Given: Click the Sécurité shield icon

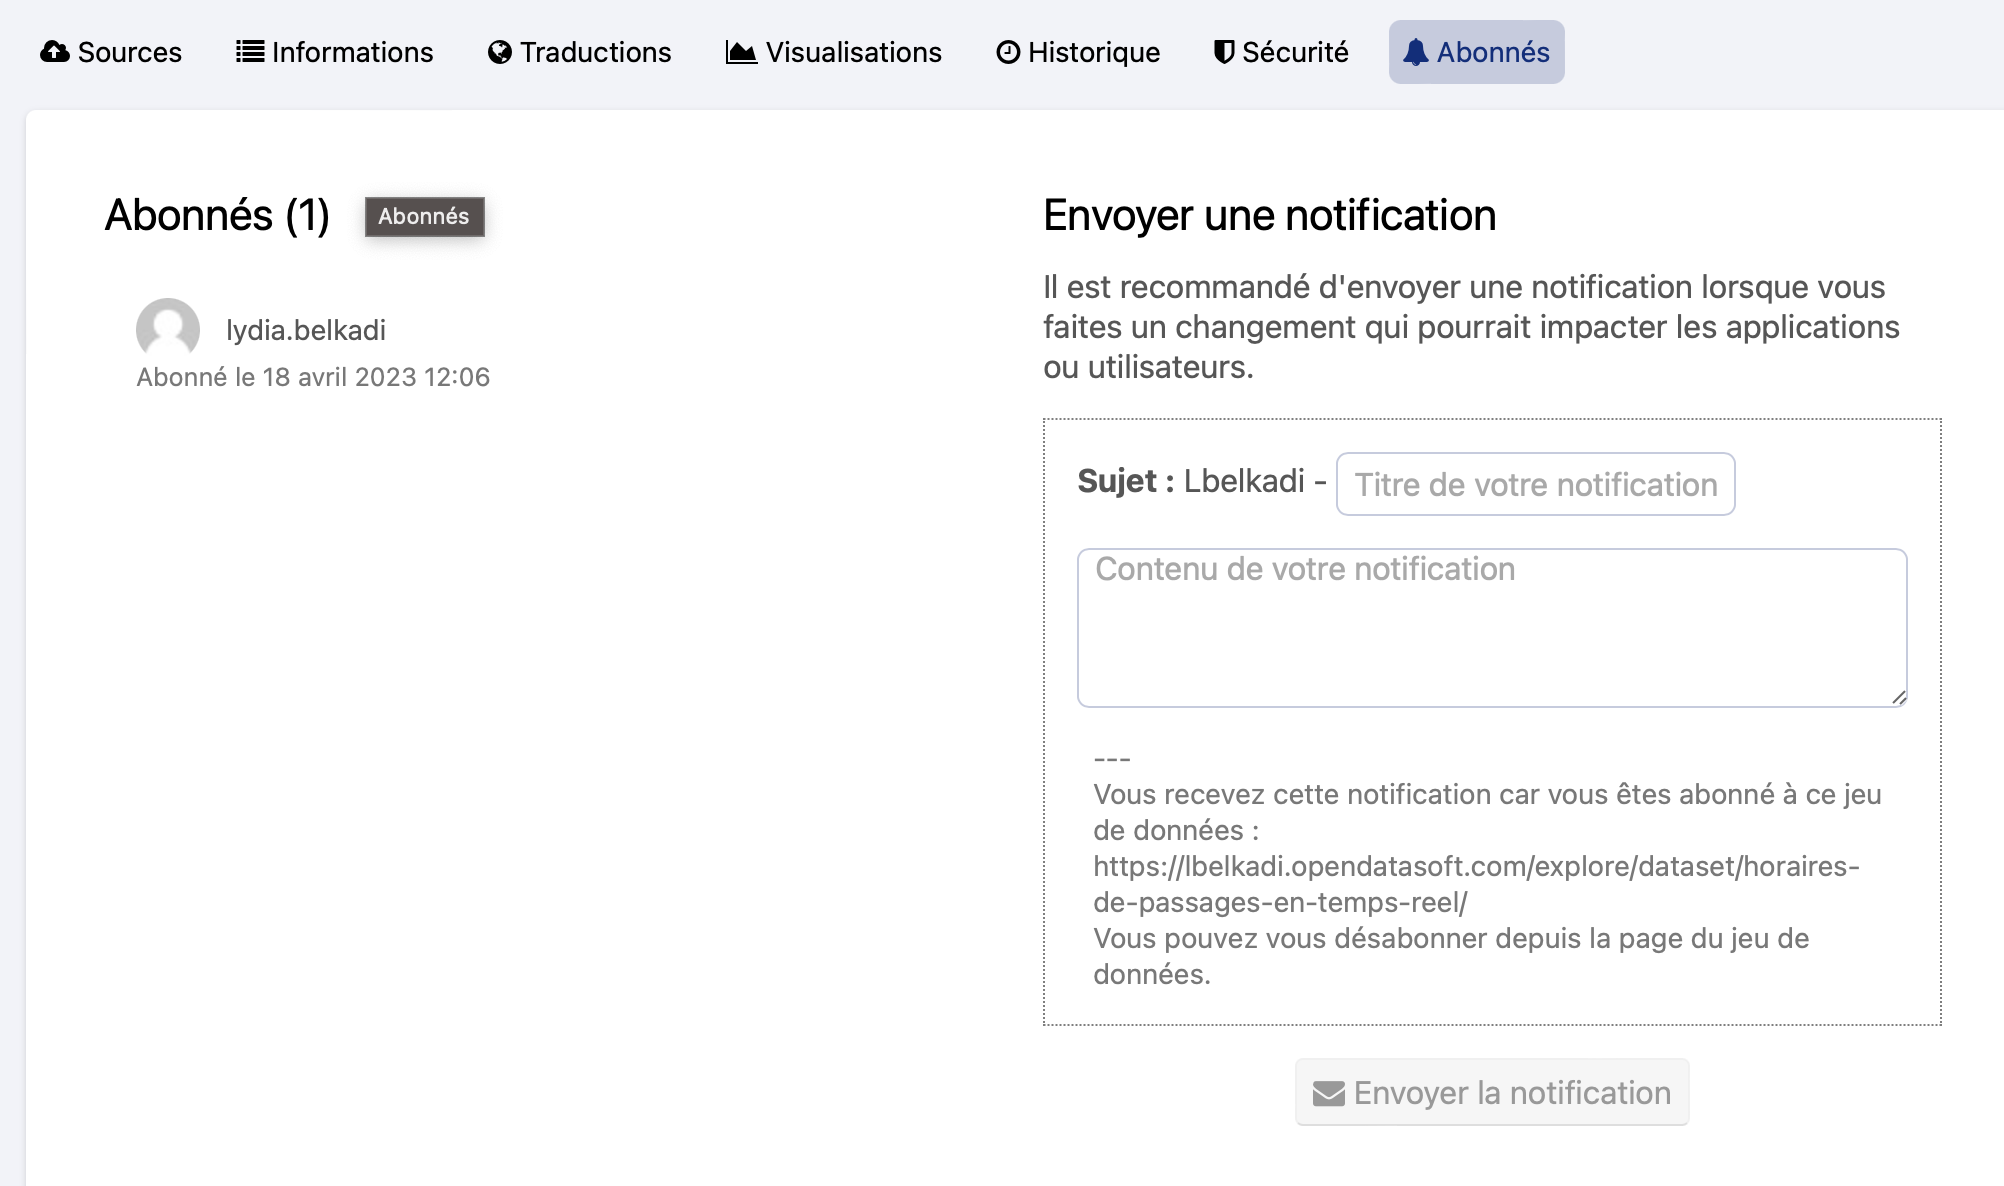Looking at the screenshot, I should (x=1223, y=52).
